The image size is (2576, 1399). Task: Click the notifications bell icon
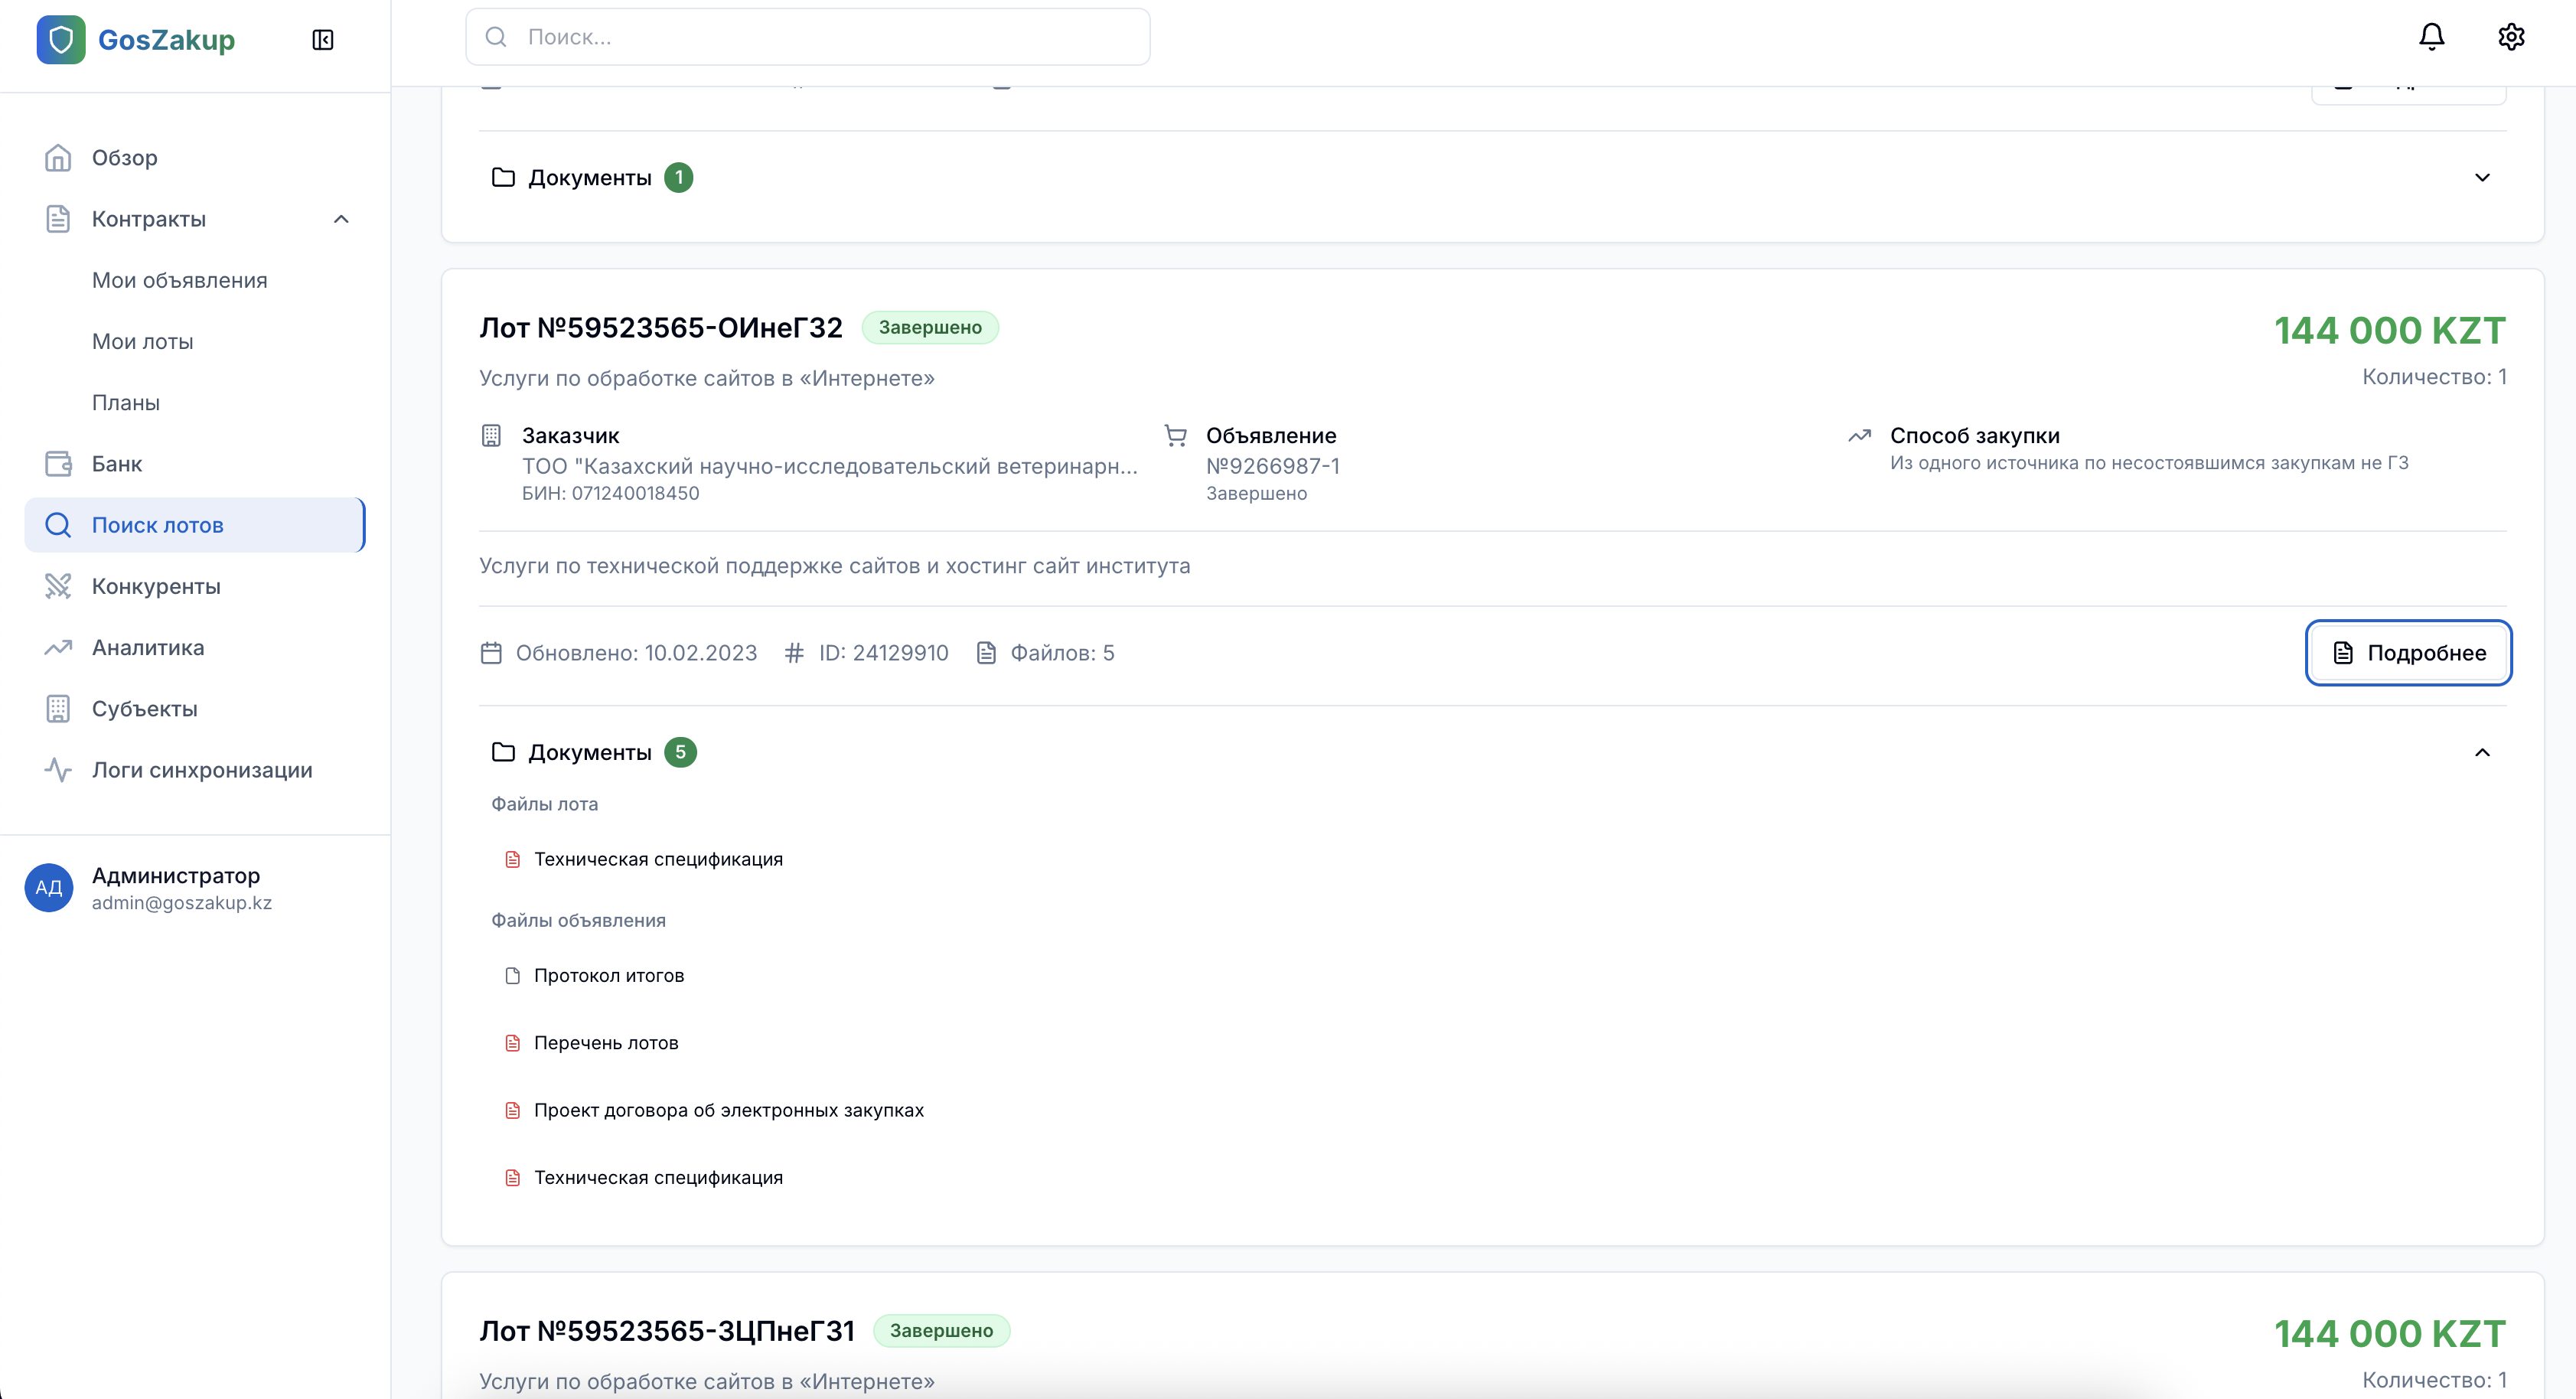2431,37
